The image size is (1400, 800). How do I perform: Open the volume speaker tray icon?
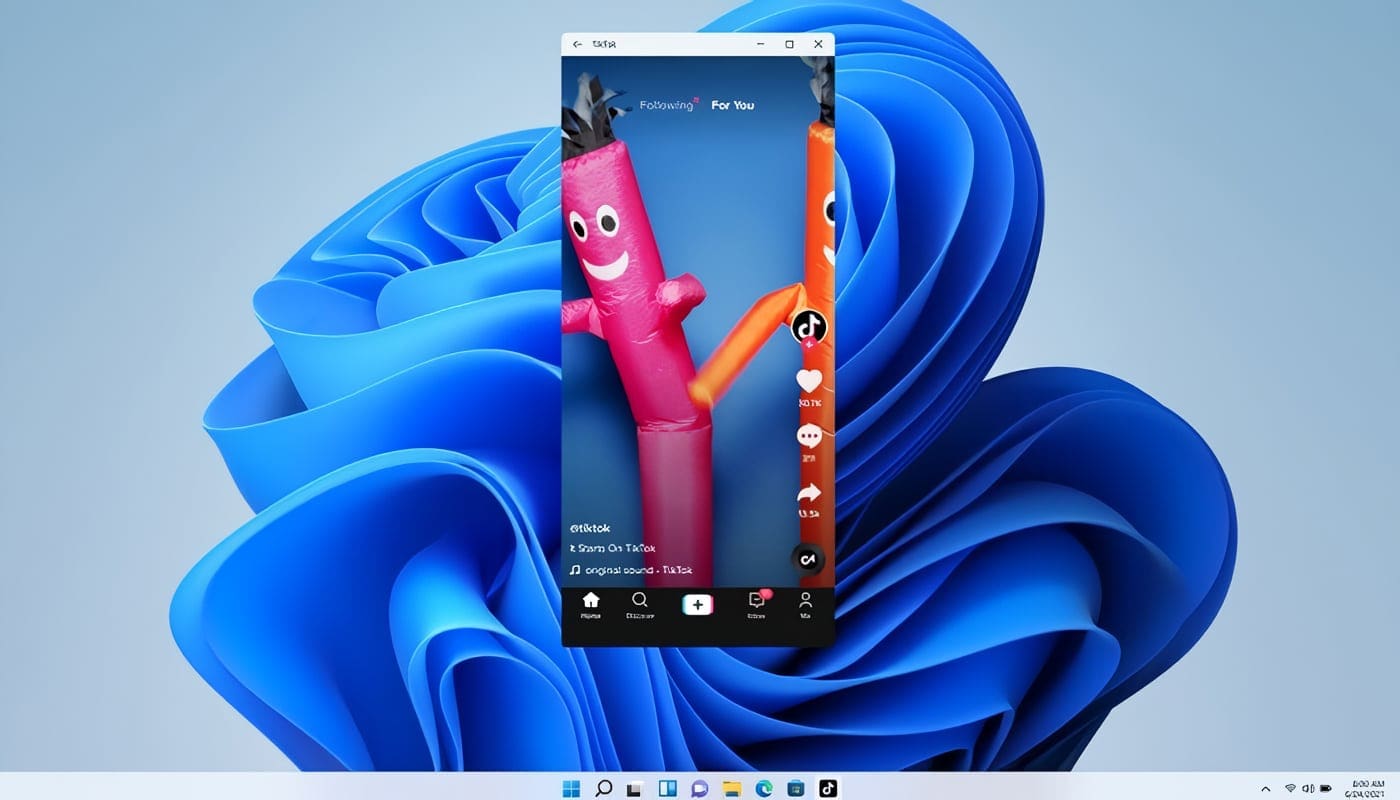[x=1307, y=788]
